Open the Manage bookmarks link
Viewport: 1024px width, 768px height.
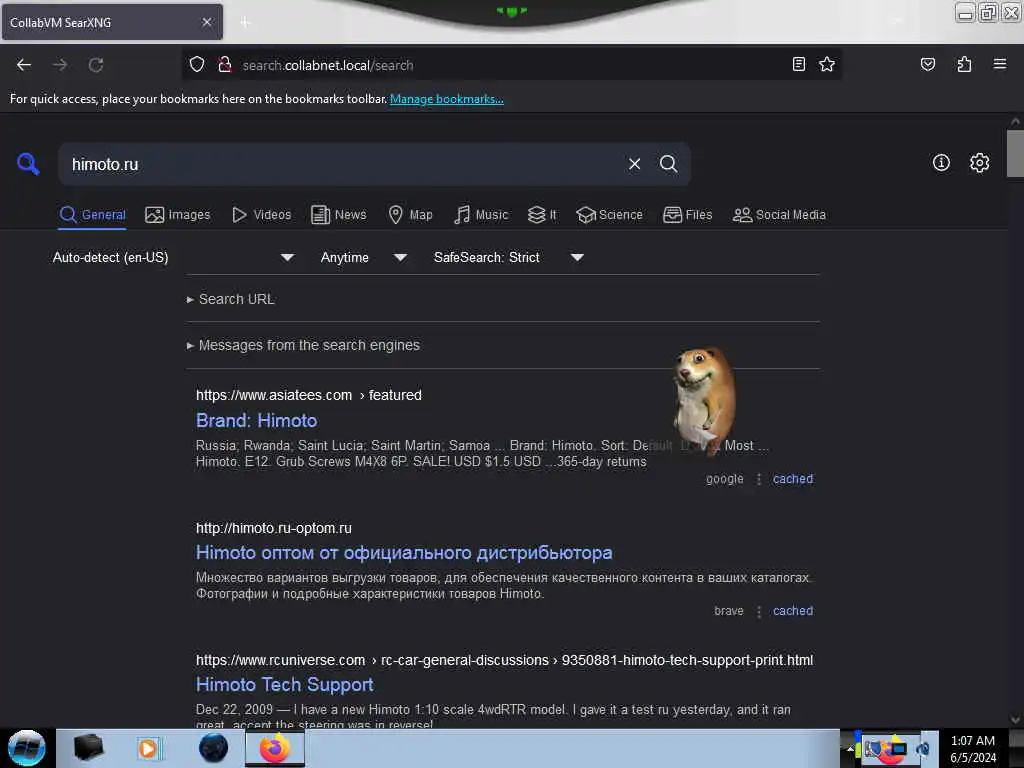click(x=447, y=99)
